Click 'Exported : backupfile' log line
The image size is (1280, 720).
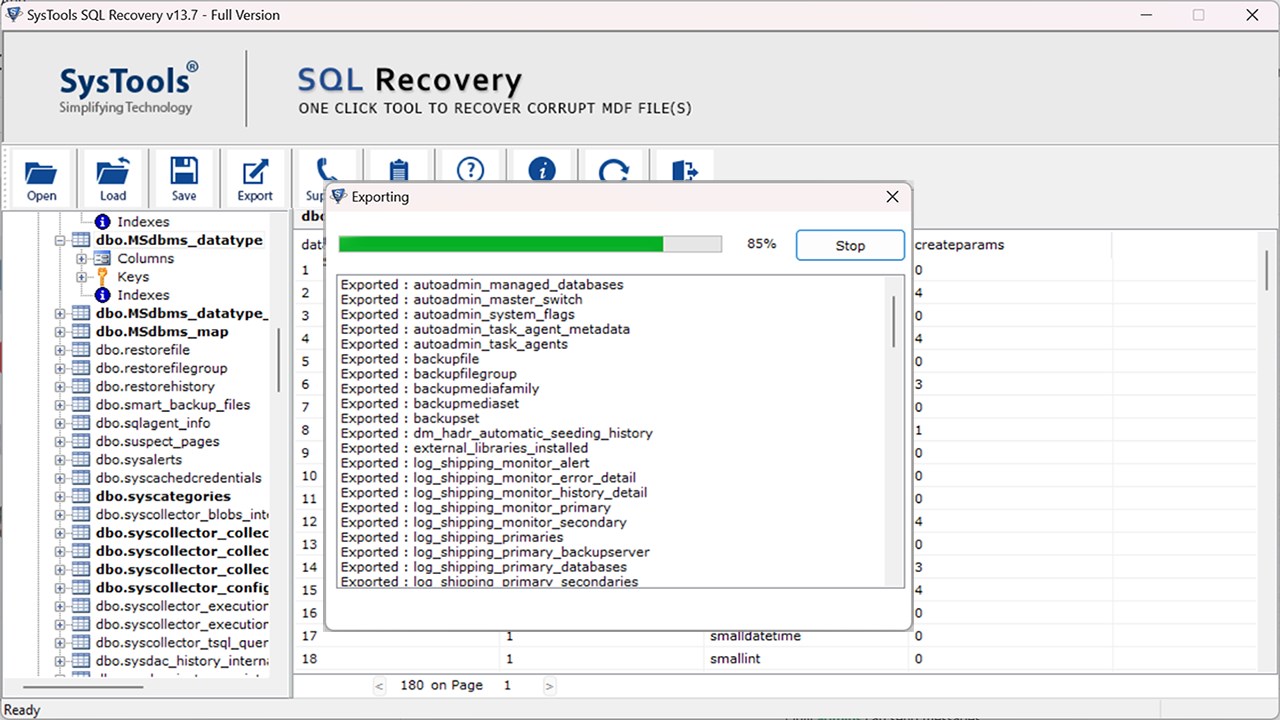pos(410,359)
